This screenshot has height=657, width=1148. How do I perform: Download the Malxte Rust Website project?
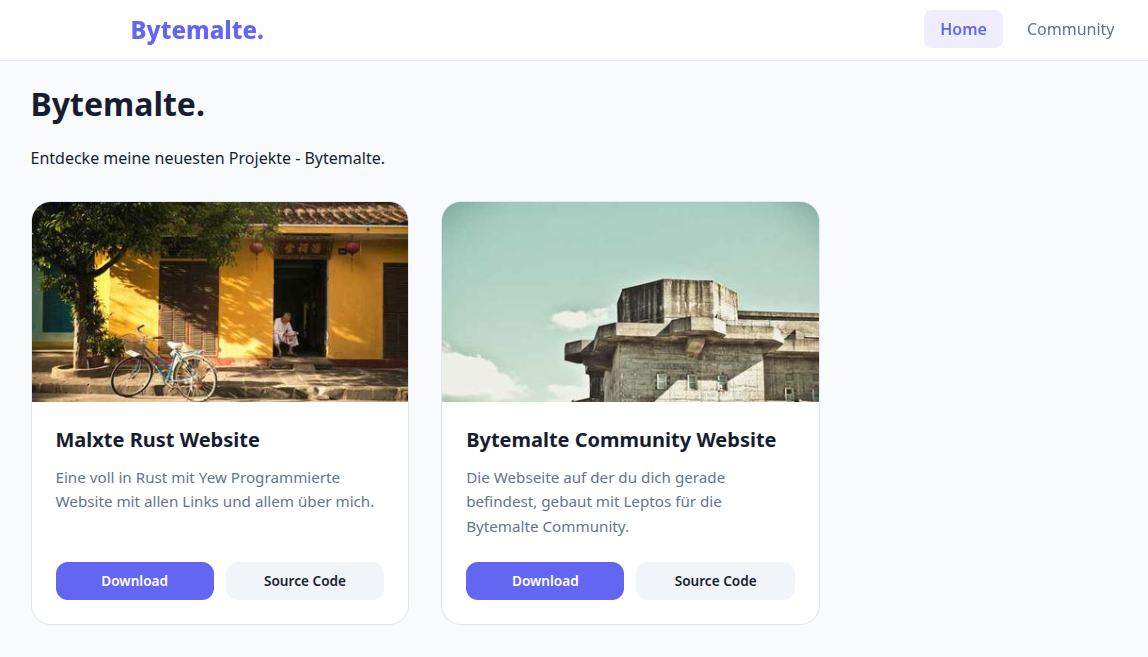point(134,580)
